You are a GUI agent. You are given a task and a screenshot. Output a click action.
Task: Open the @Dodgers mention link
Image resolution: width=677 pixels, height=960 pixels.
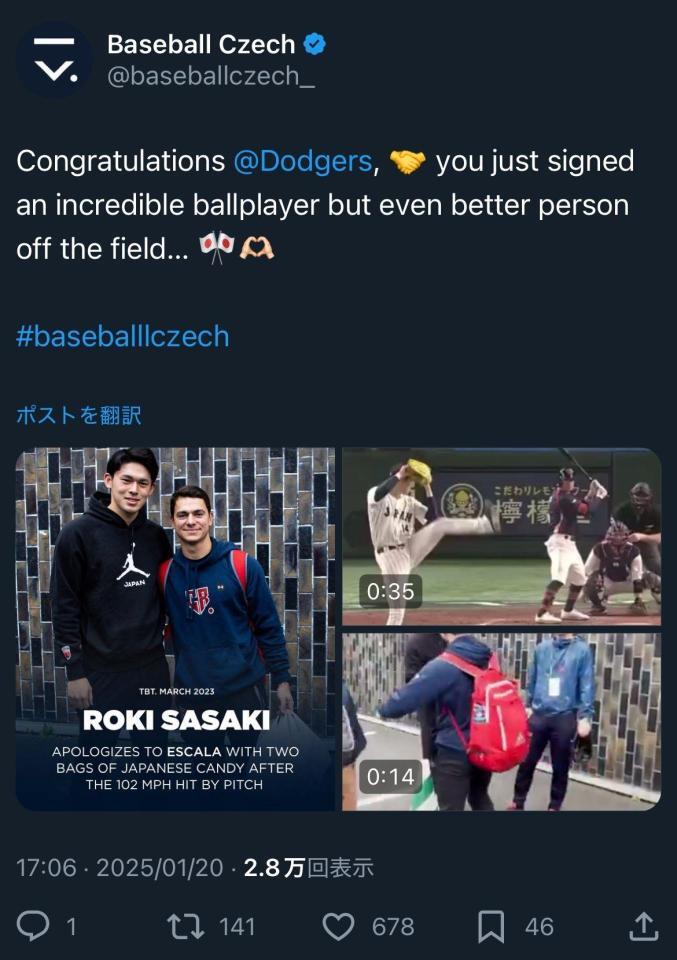302,161
